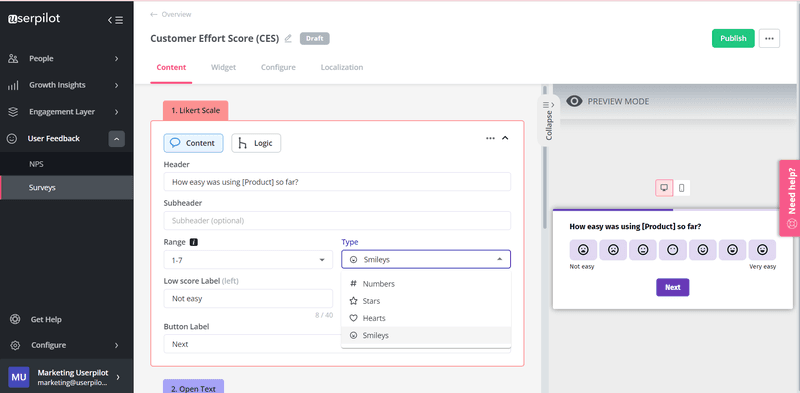Collapse the User Feedback section
Screen dimensions: 800x393
(x=116, y=139)
